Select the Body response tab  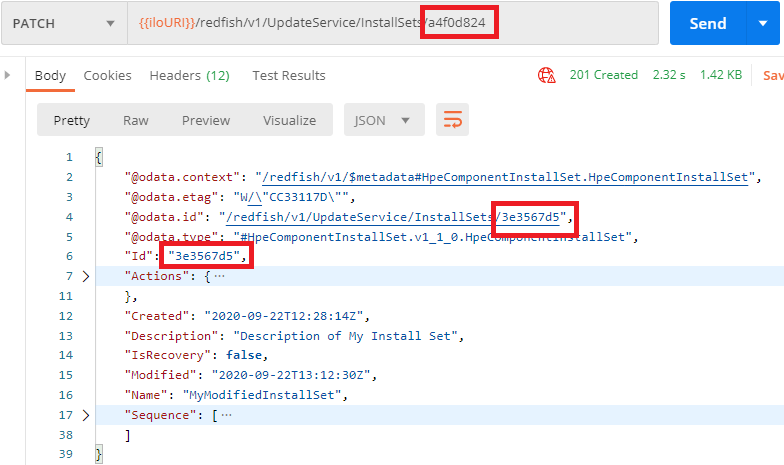pos(50,75)
